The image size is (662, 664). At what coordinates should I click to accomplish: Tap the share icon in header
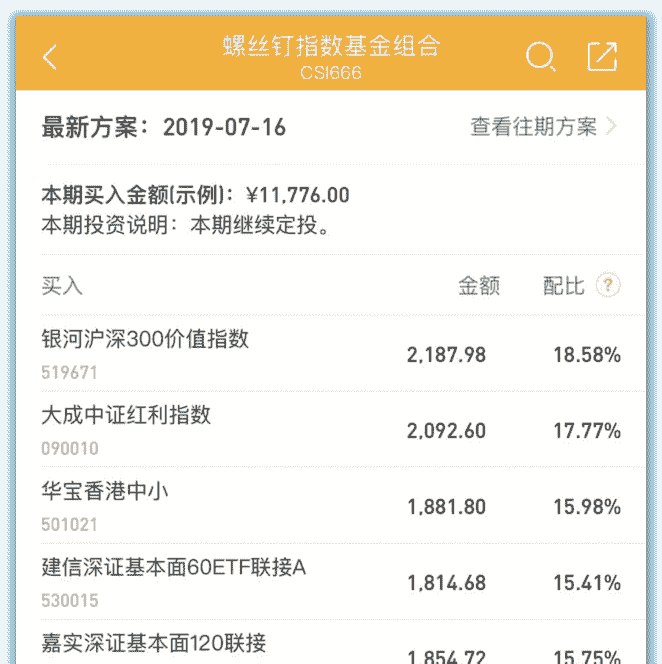pyautogui.click(x=602, y=57)
